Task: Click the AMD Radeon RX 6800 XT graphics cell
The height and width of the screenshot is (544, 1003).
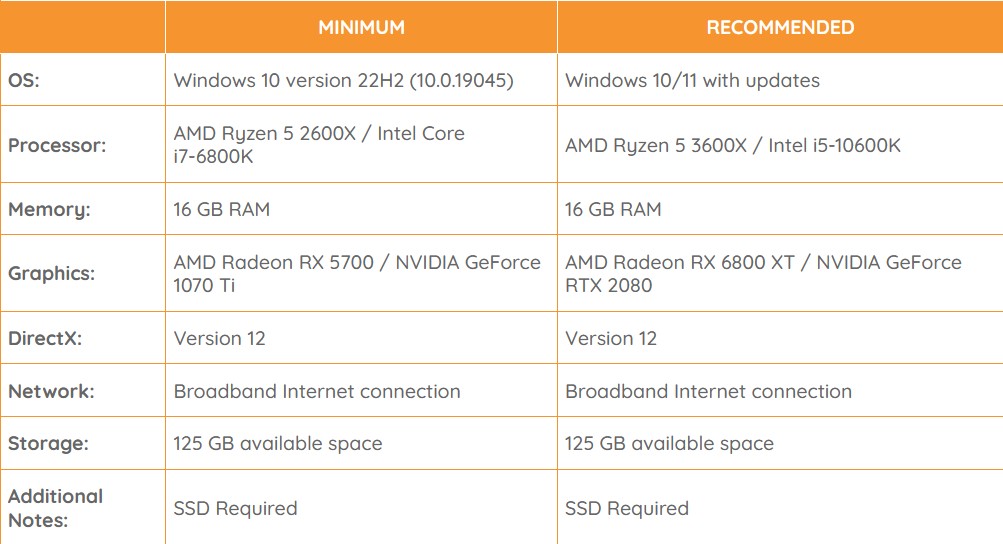Action: click(x=763, y=273)
